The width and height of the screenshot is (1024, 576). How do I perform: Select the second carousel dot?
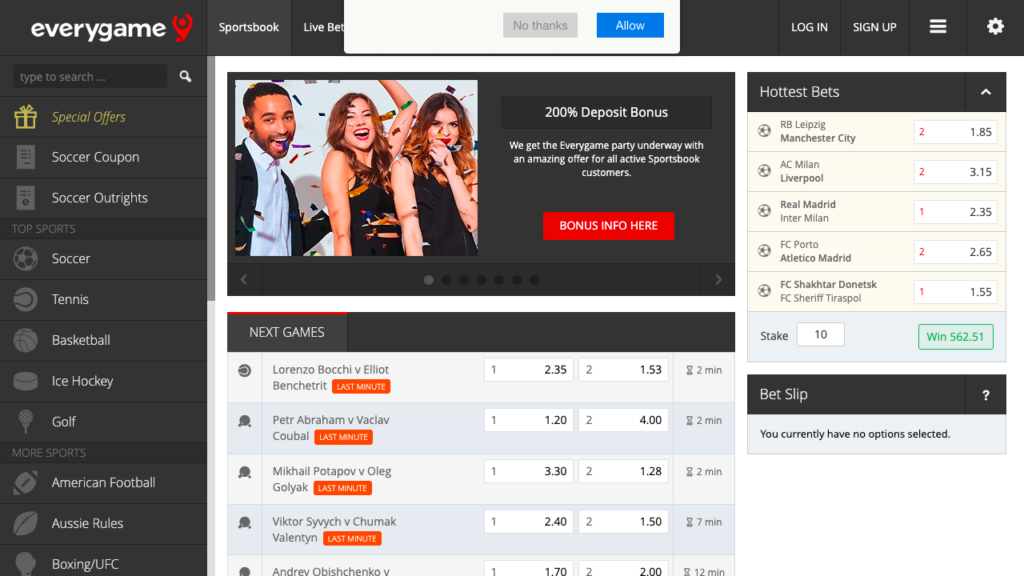(446, 280)
